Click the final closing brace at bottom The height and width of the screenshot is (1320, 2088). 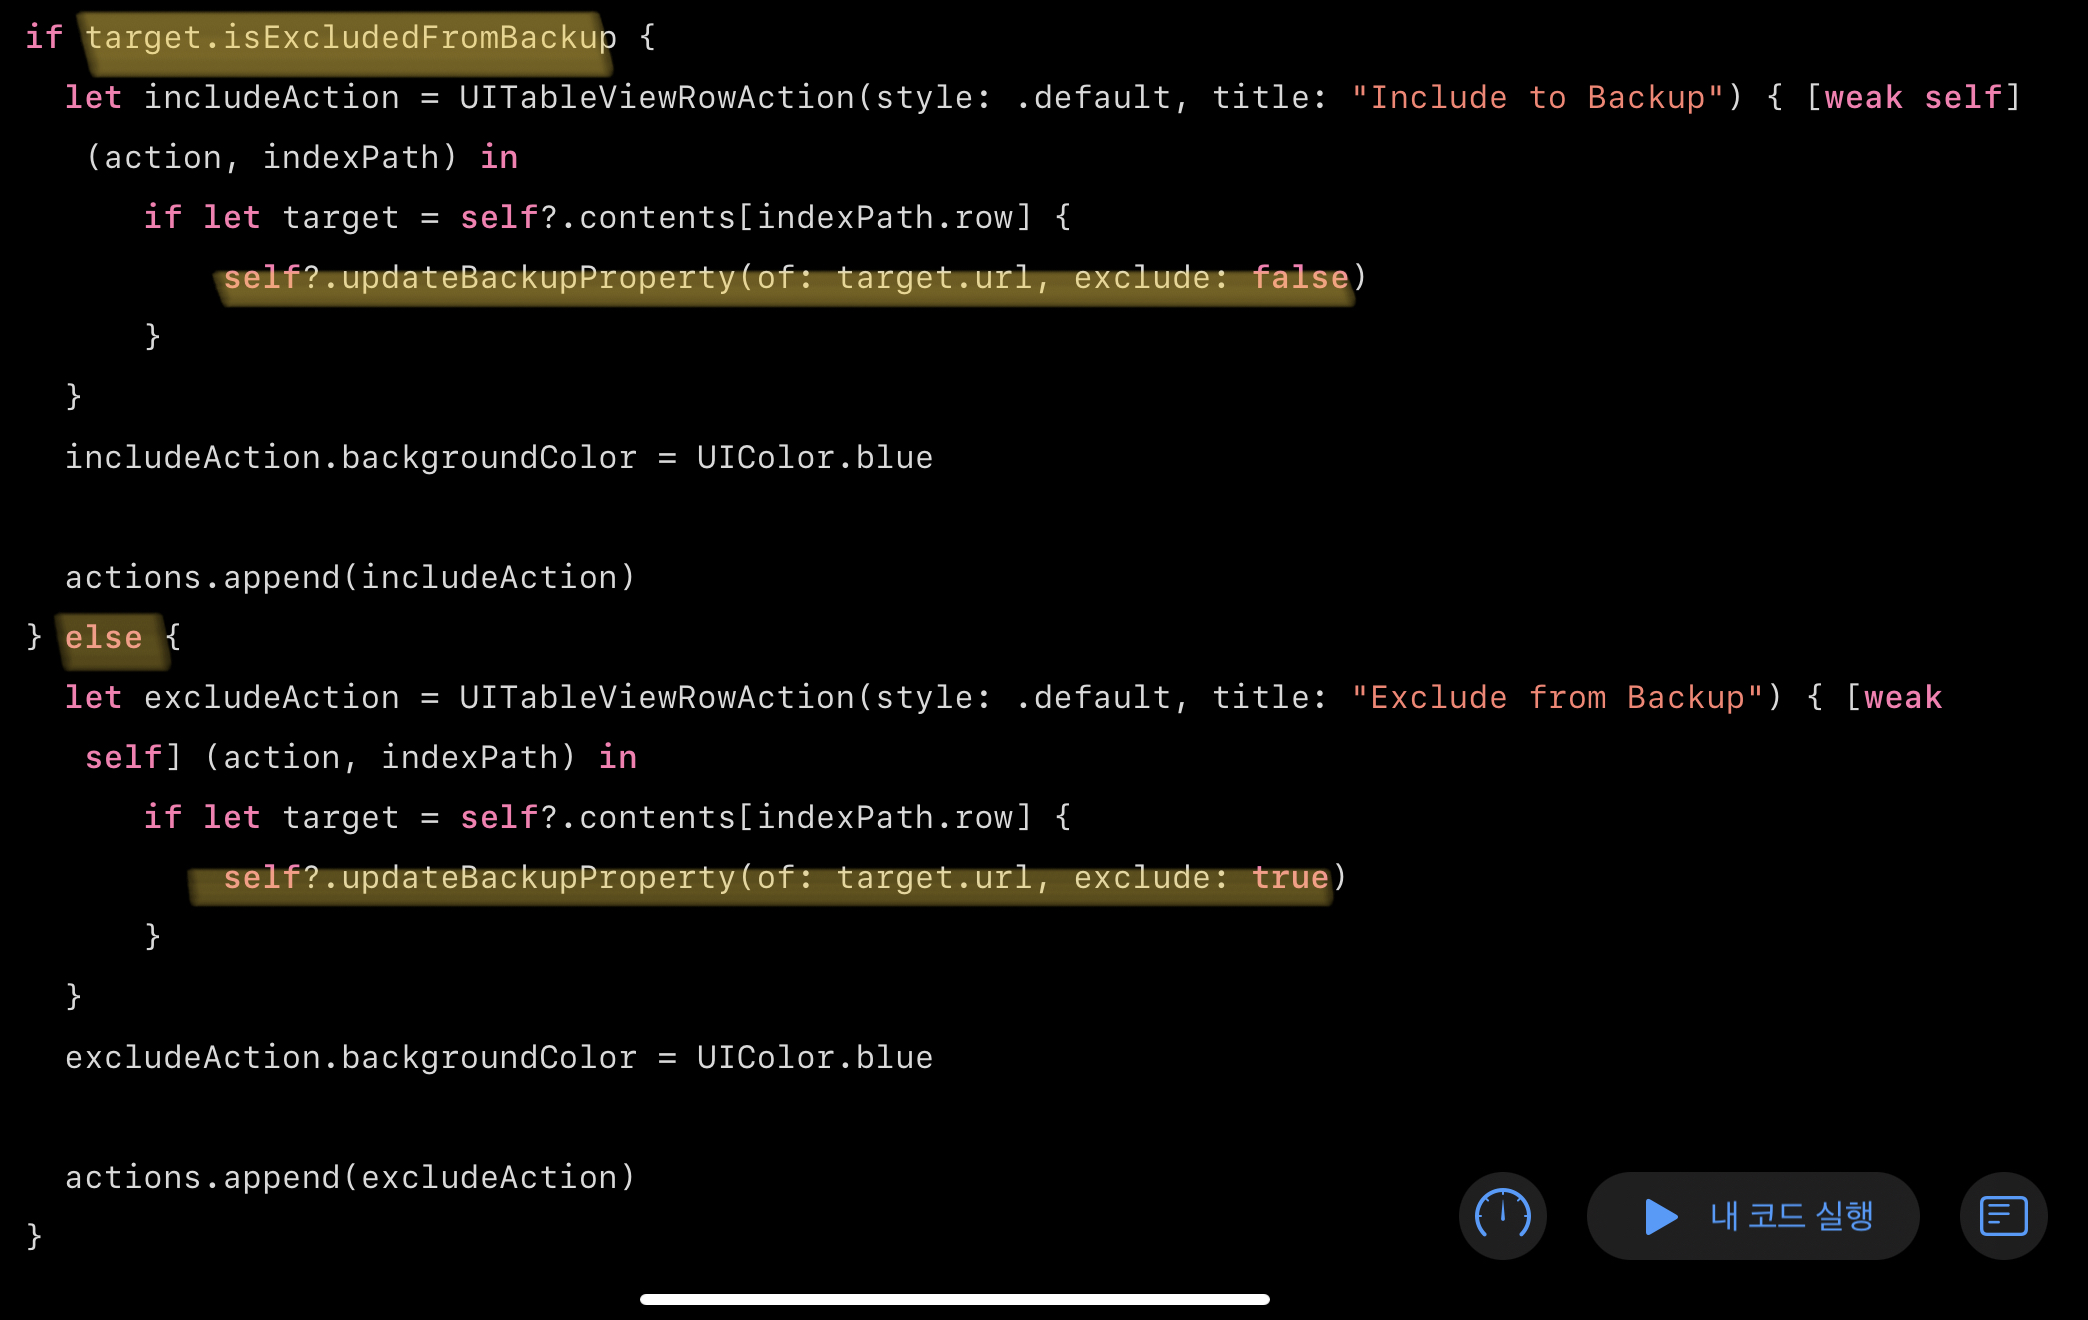(34, 1237)
